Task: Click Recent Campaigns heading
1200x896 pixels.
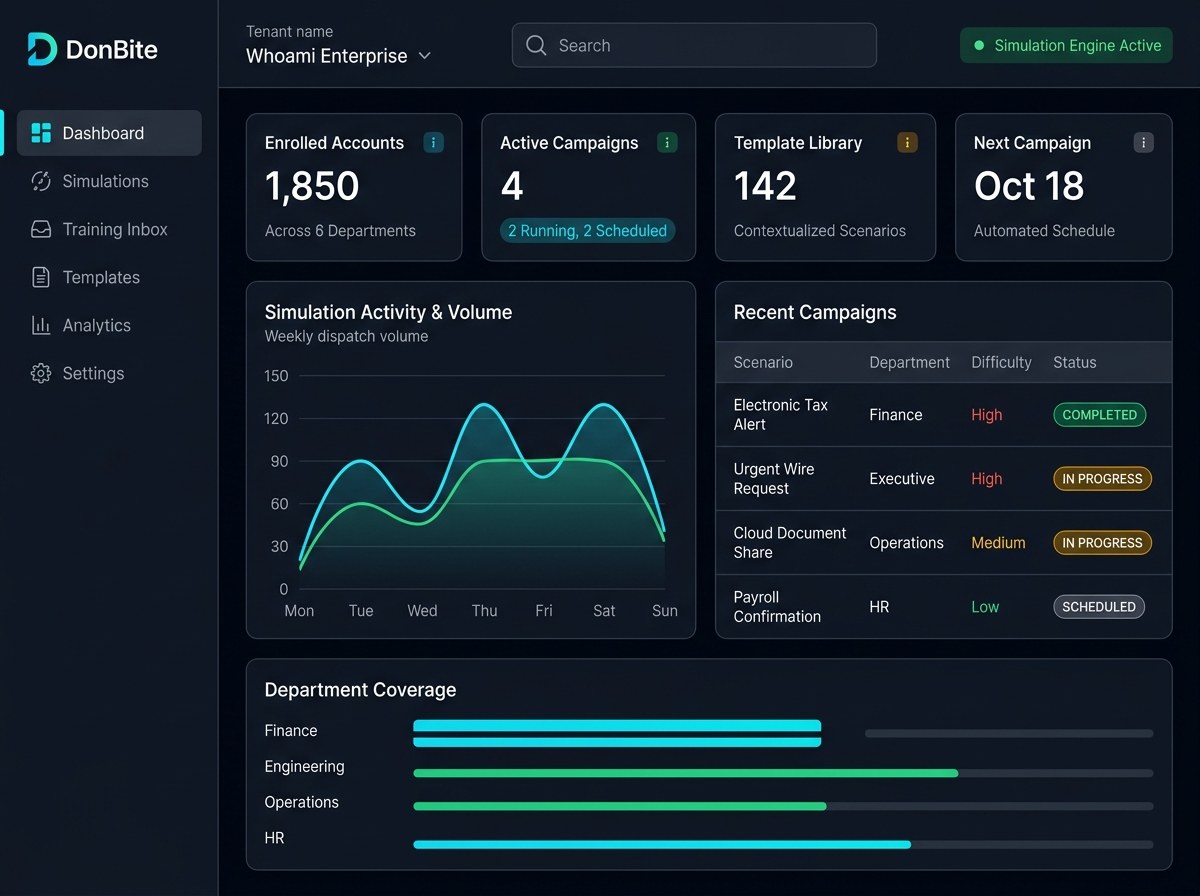Action: pyautogui.click(x=815, y=312)
